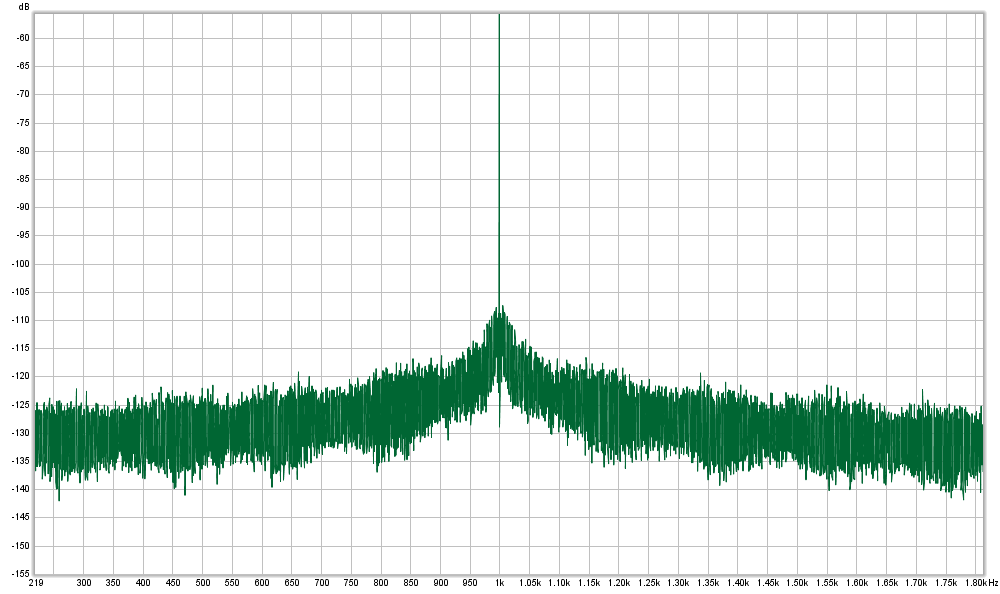Click the 1k label on the frequency axis
The width and height of the screenshot is (1000, 594).
[x=499, y=583]
